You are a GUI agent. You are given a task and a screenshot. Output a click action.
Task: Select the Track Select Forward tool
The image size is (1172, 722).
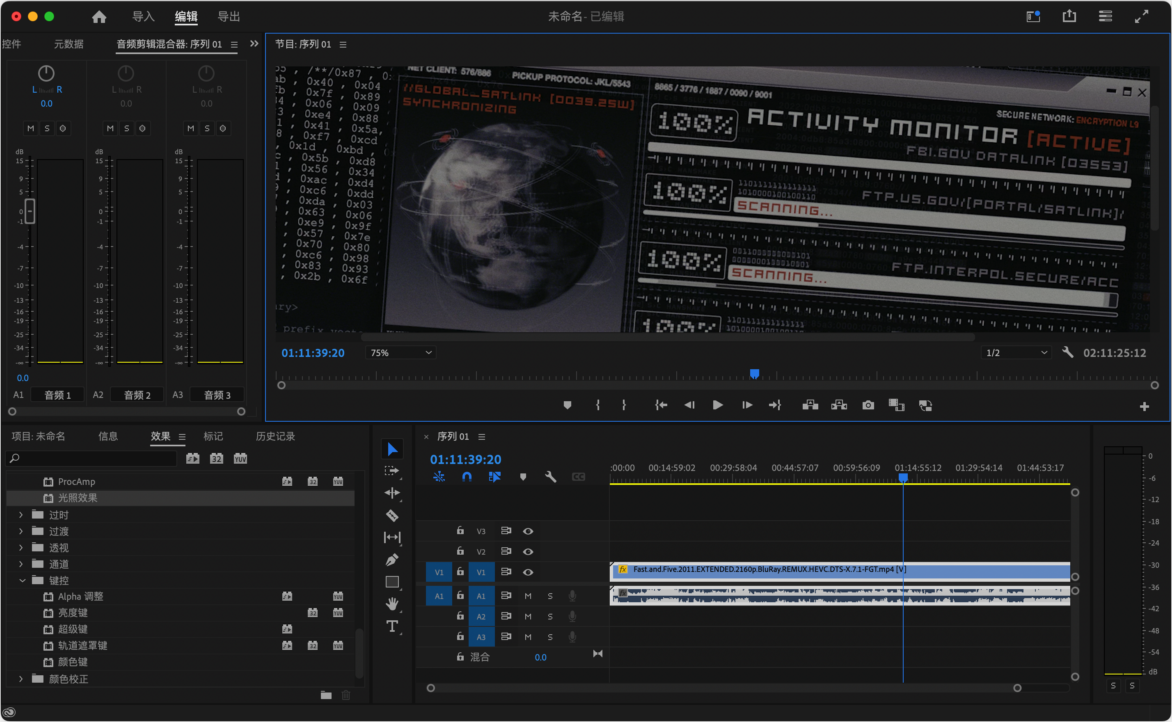click(392, 471)
